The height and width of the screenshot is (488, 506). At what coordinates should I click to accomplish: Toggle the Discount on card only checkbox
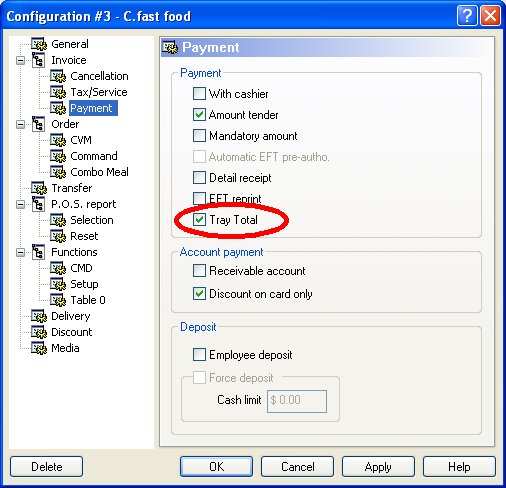coord(199,294)
